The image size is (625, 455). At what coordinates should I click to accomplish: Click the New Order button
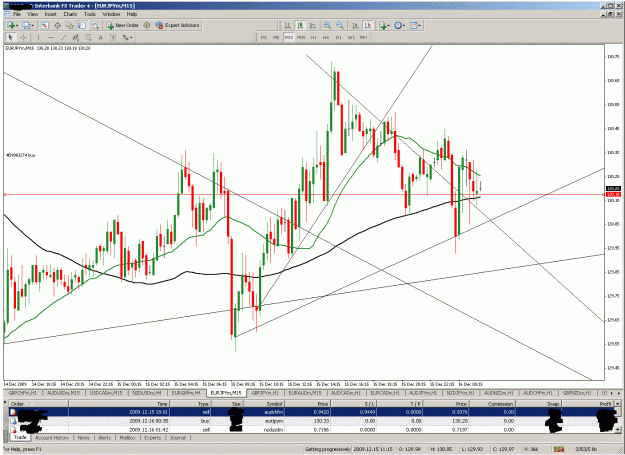pos(123,25)
